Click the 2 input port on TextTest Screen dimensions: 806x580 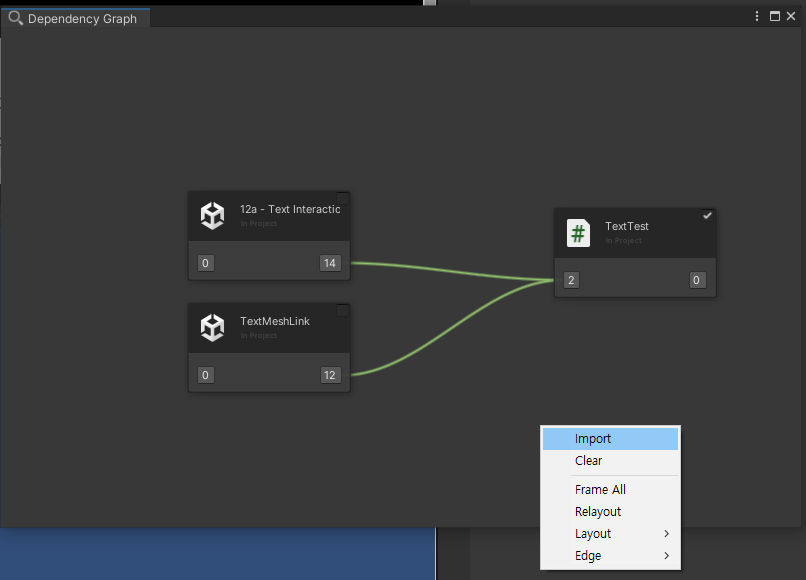(x=571, y=280)
